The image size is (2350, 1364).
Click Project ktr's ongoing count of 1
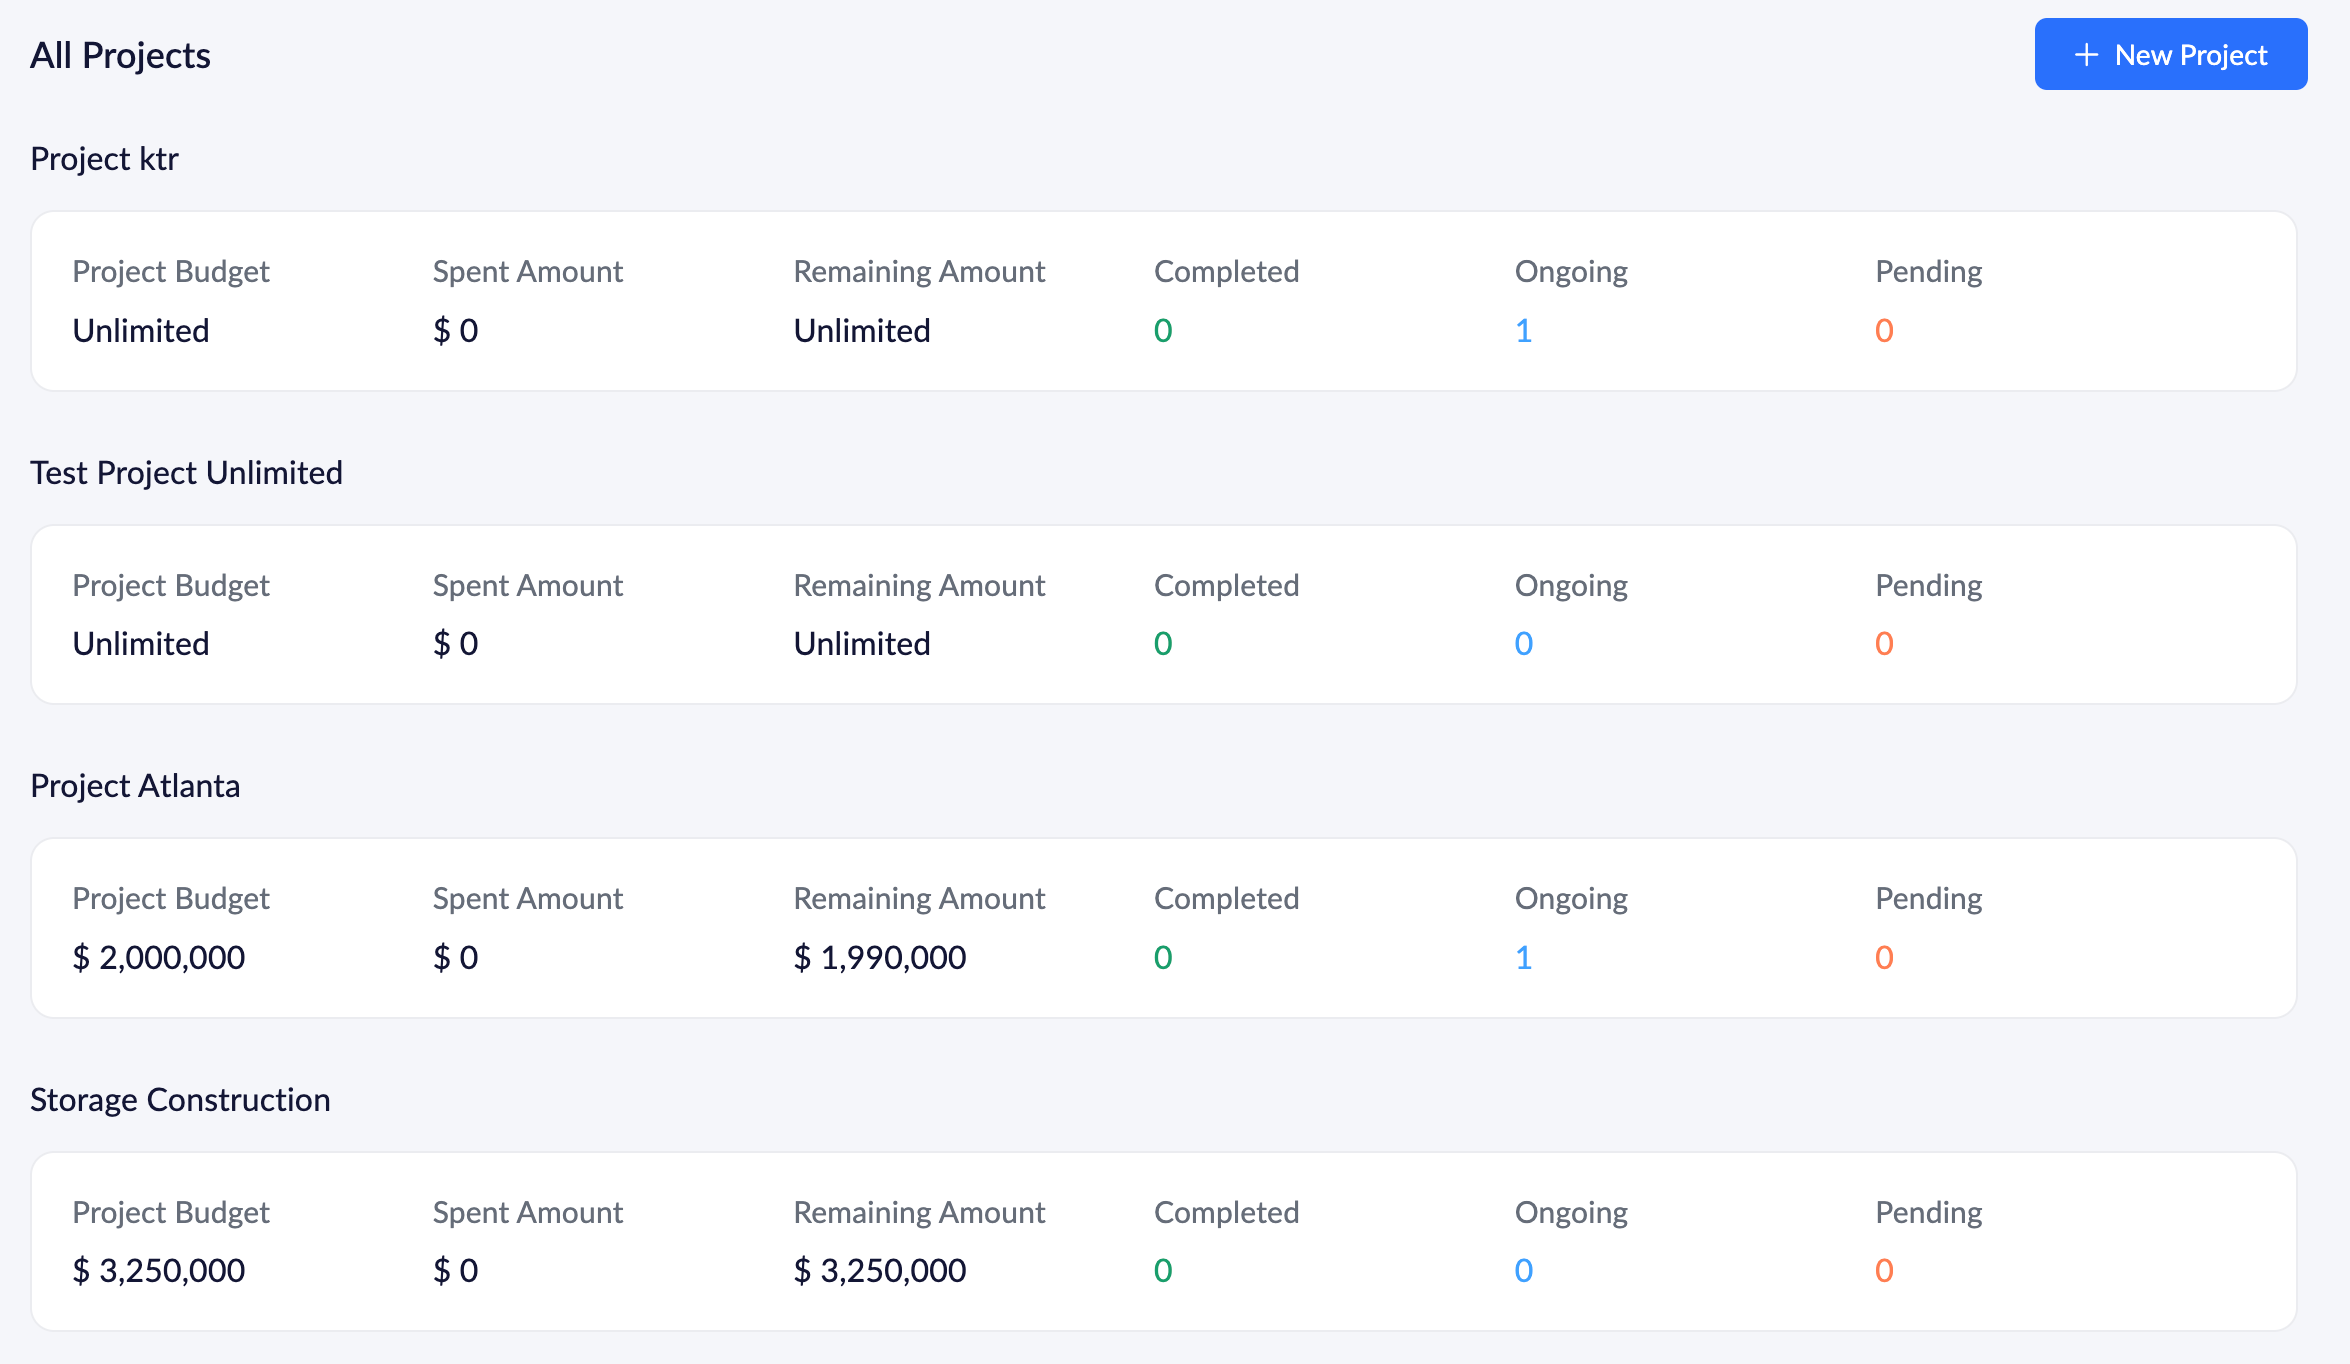pyautogui.click(x=1523, y=331)
